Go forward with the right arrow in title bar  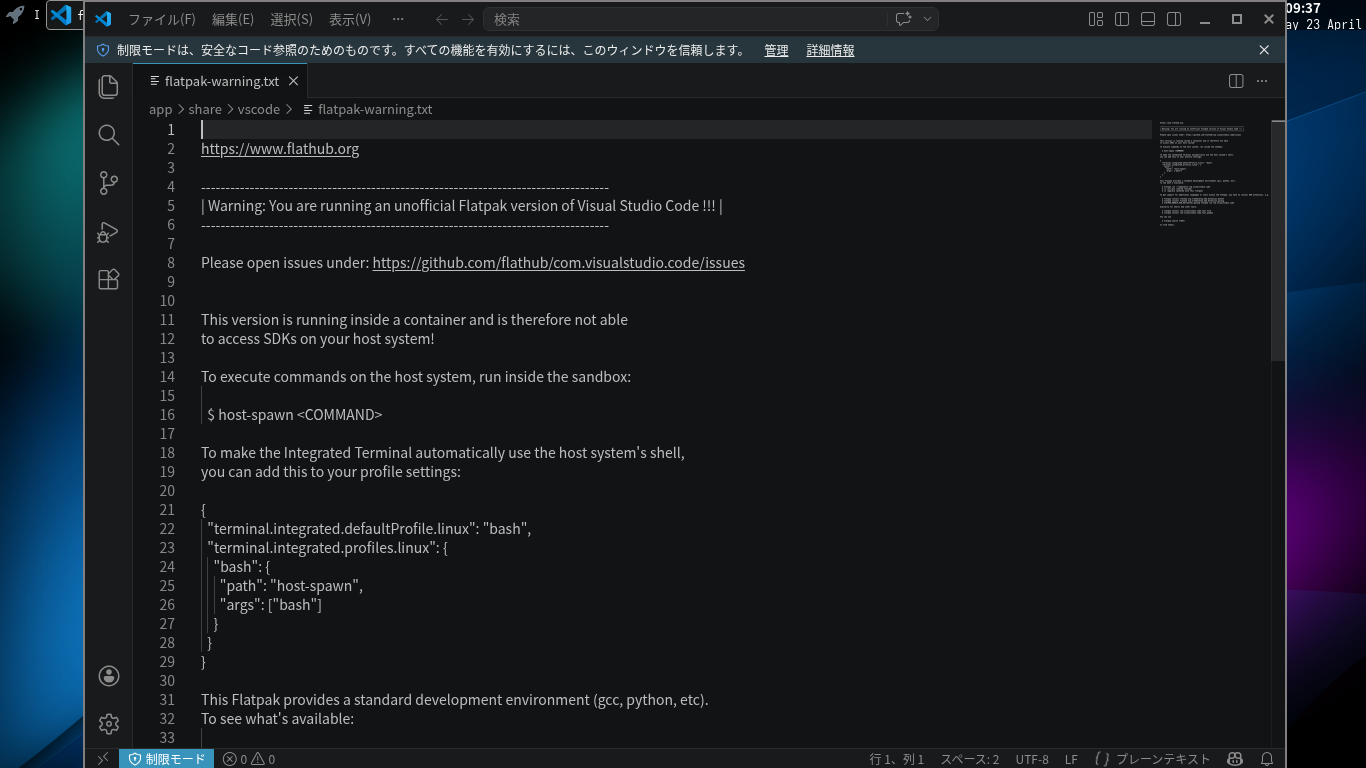468,19
